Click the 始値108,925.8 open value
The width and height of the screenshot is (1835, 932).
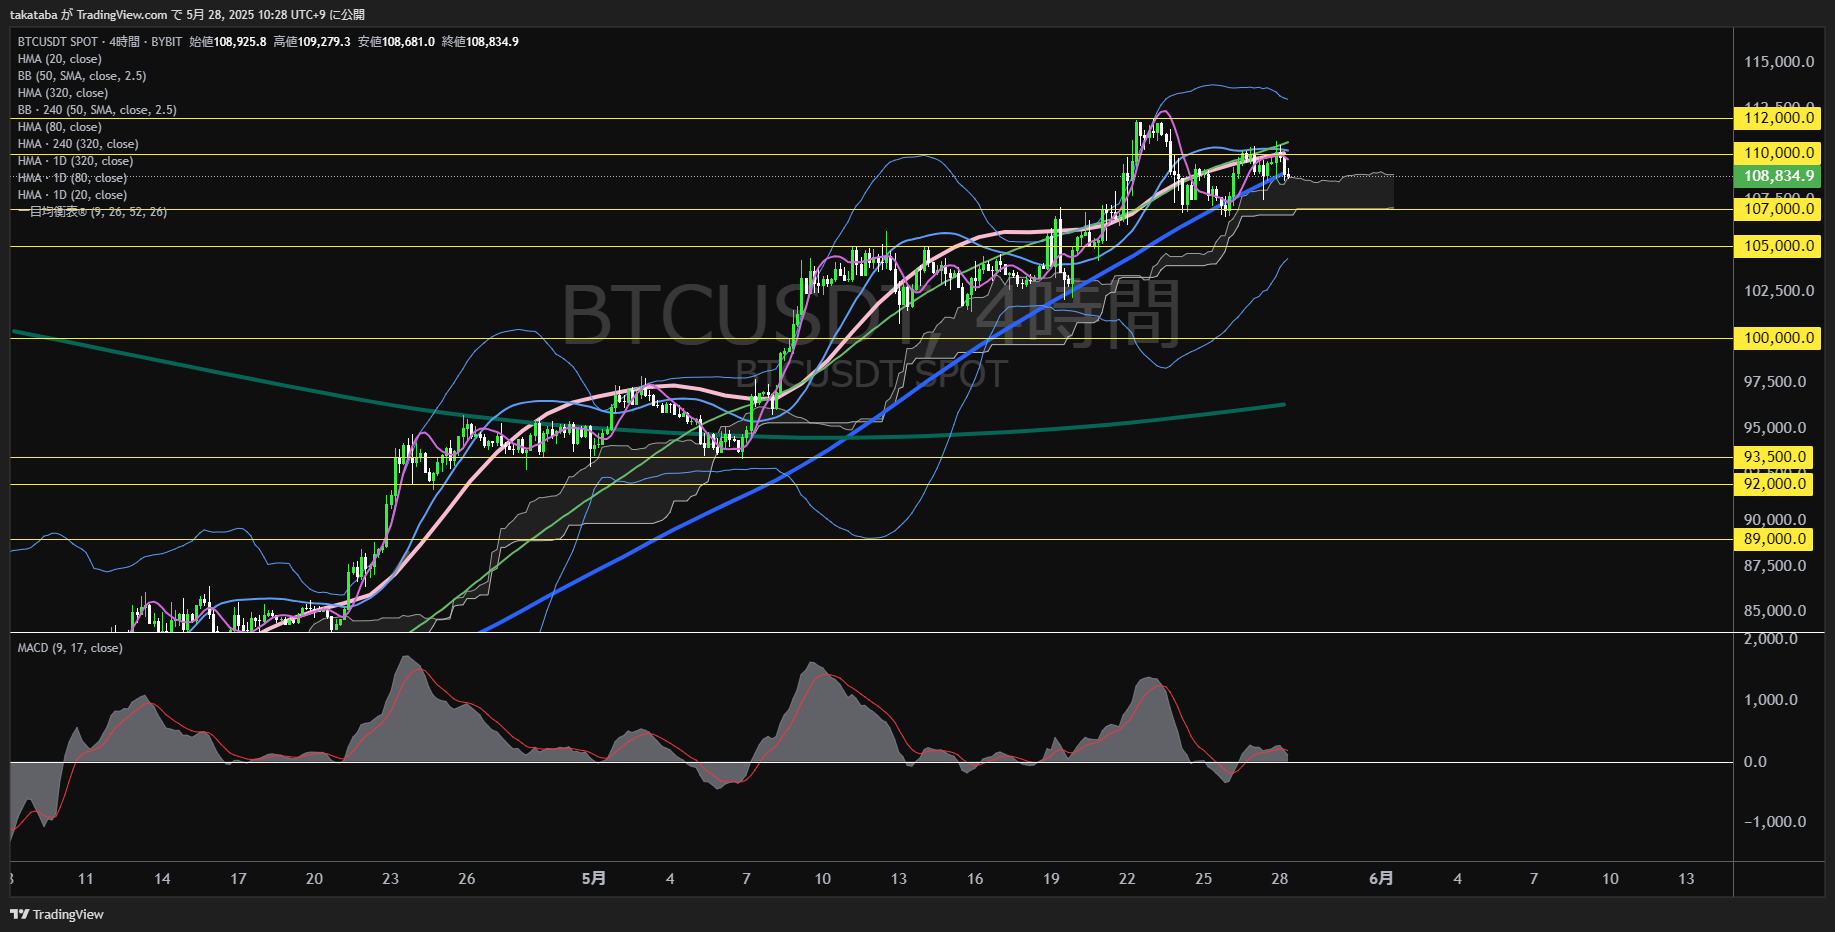coord(228,42)
